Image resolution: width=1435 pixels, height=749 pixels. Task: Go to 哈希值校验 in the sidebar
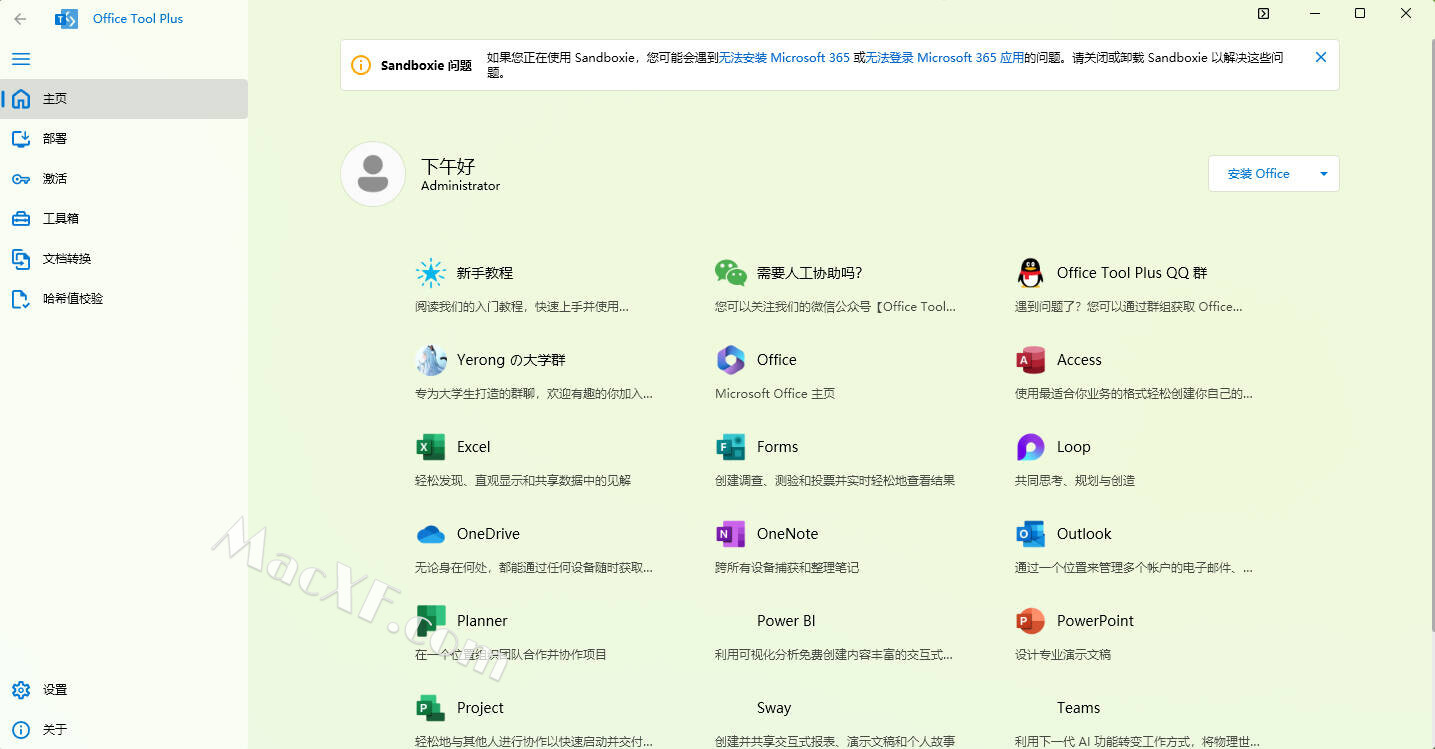124,299
